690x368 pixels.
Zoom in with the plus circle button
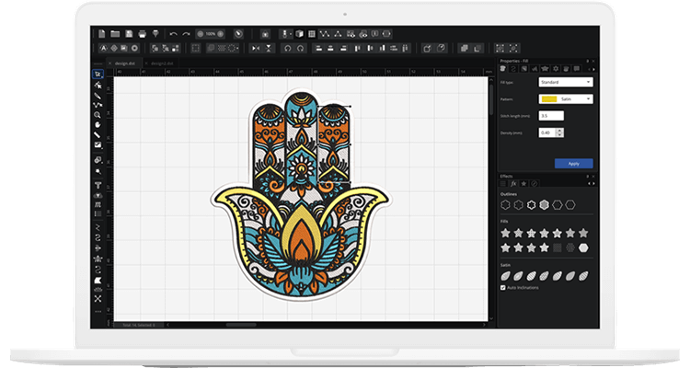point(220,34)
